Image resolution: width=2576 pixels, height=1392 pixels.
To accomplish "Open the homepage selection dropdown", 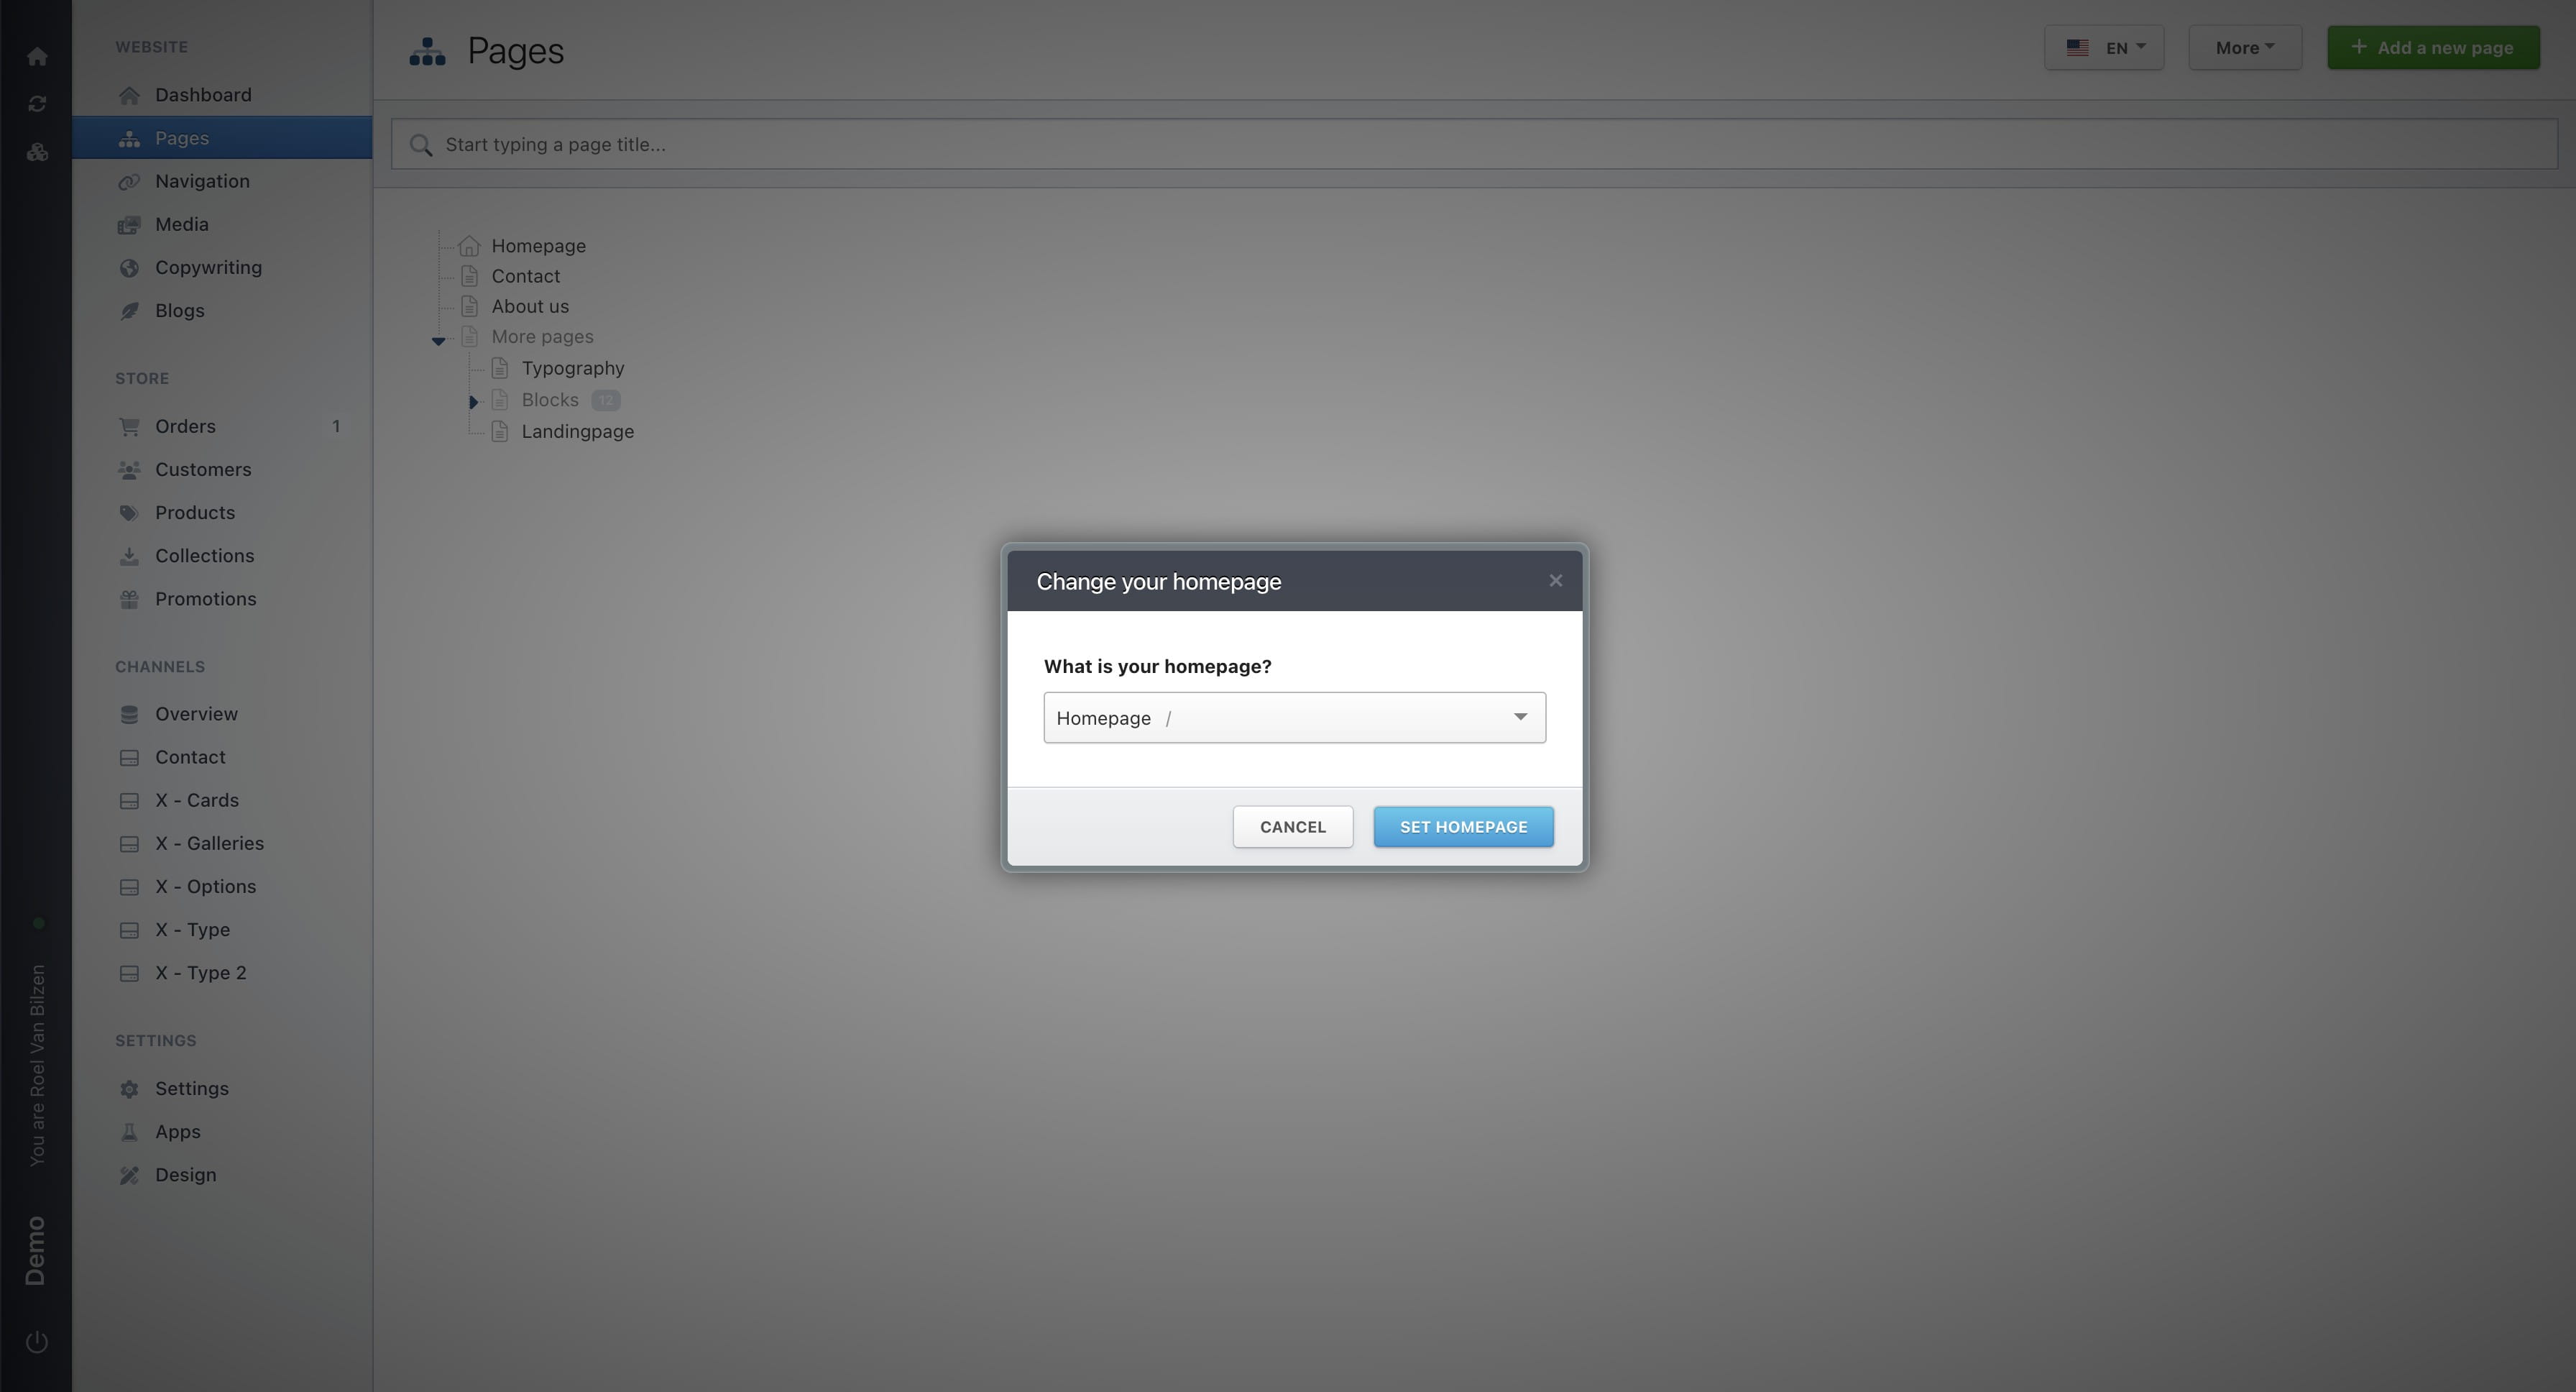I will click(1294, 717).
